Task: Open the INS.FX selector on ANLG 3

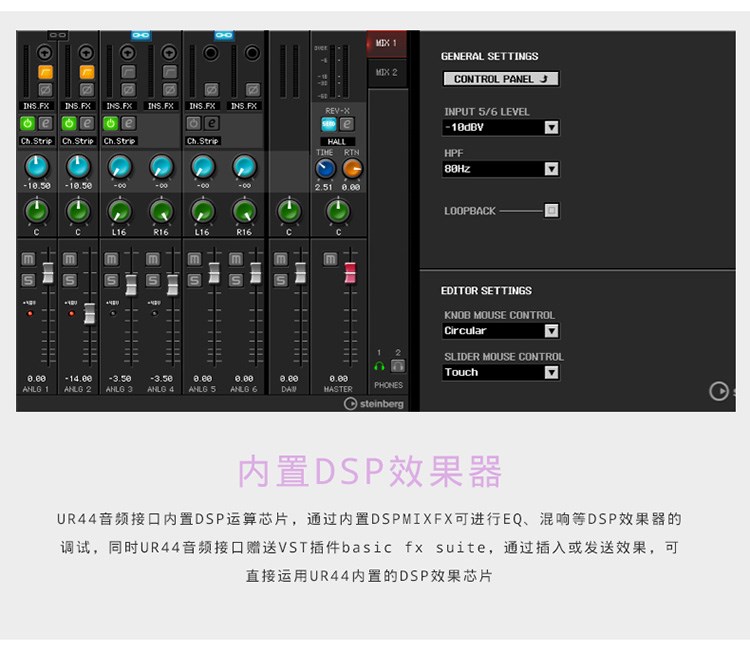Action: [120, 106]
